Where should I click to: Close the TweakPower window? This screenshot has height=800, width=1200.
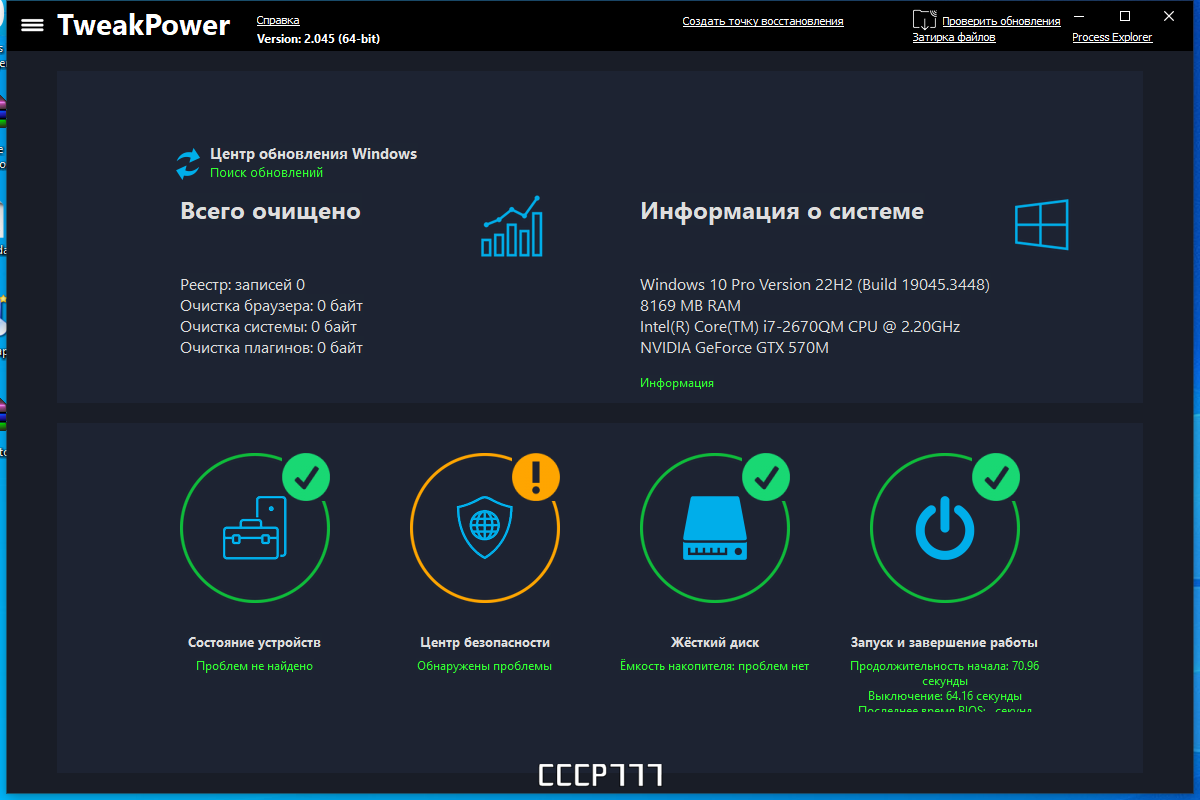coord(1171,16)
